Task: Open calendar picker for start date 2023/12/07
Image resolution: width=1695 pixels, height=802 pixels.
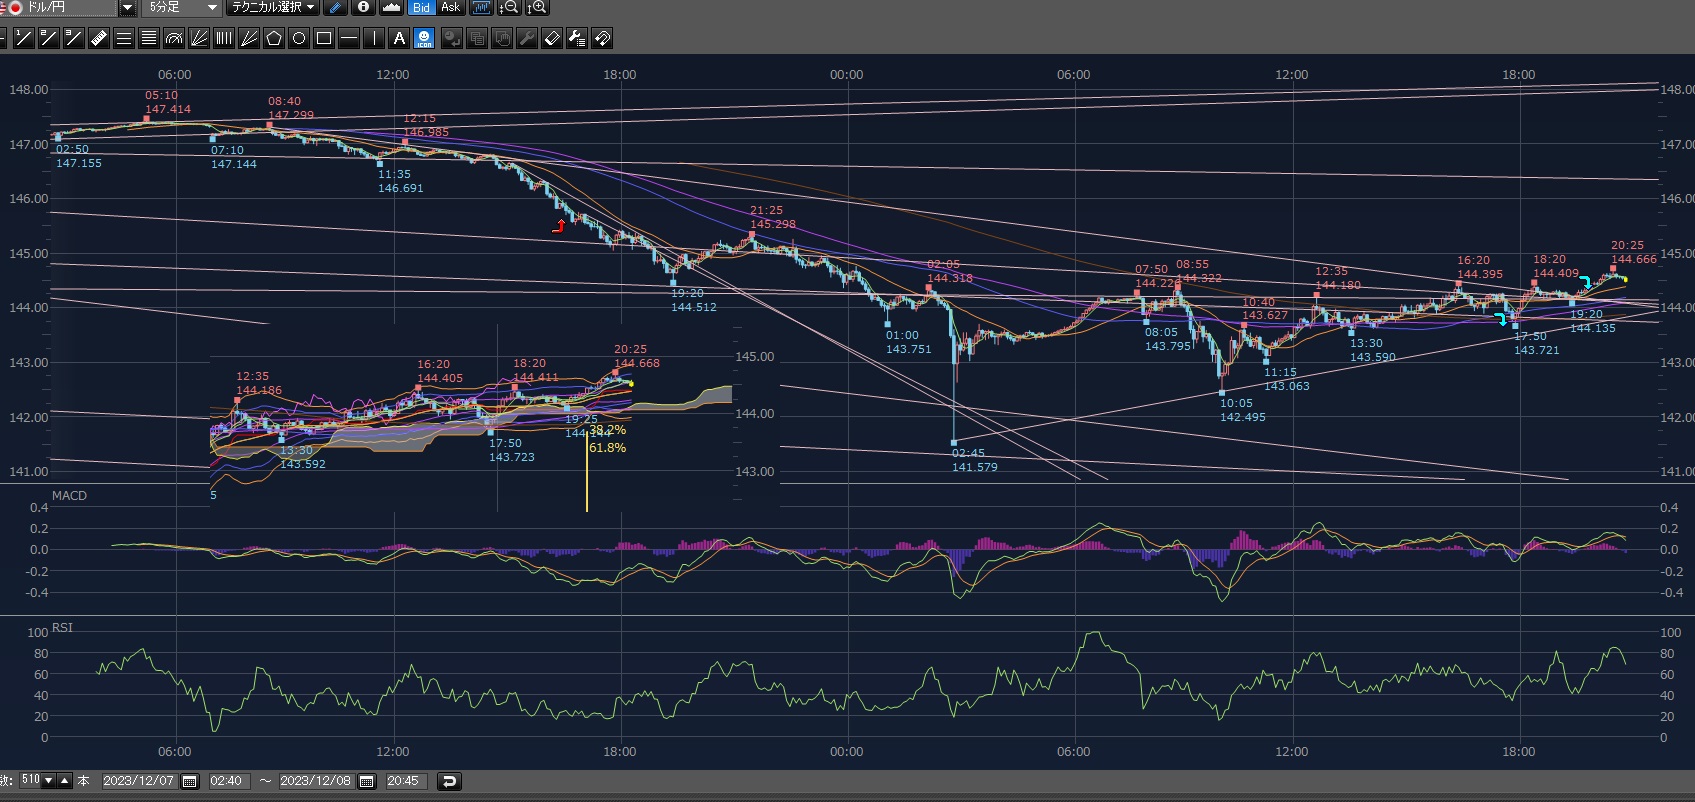Action: (x=190, y=781)
